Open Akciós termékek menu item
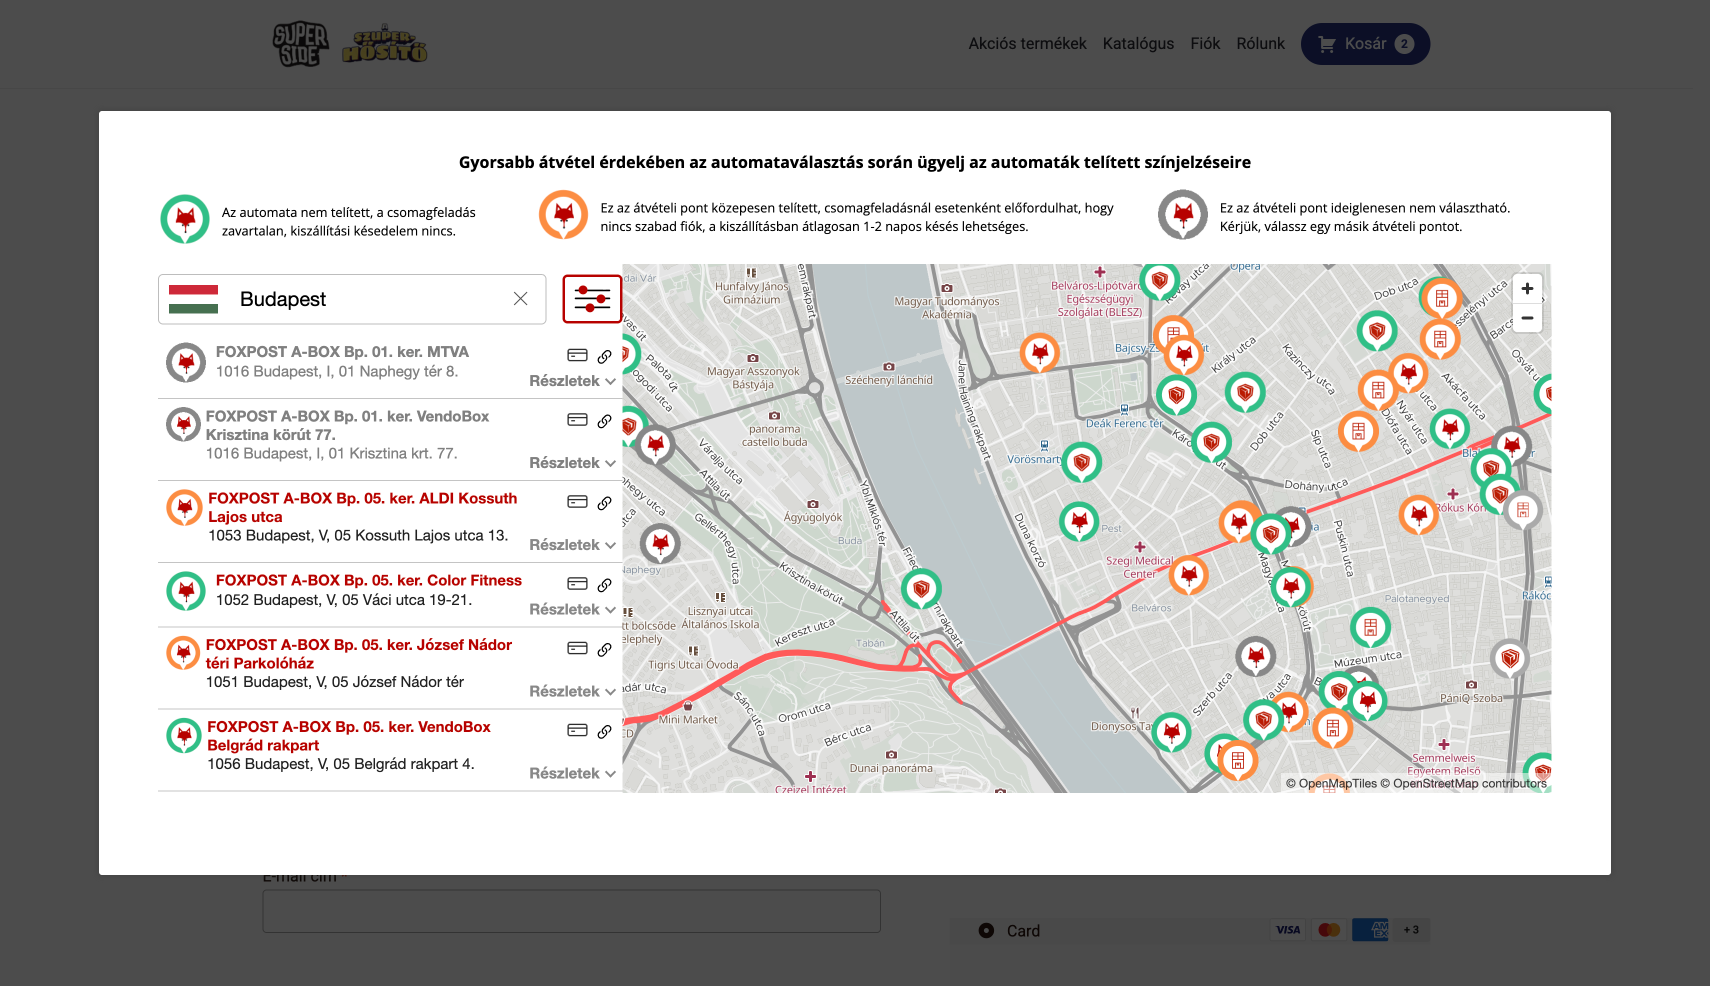1710x986 pixels. [x=1027, y=44]
